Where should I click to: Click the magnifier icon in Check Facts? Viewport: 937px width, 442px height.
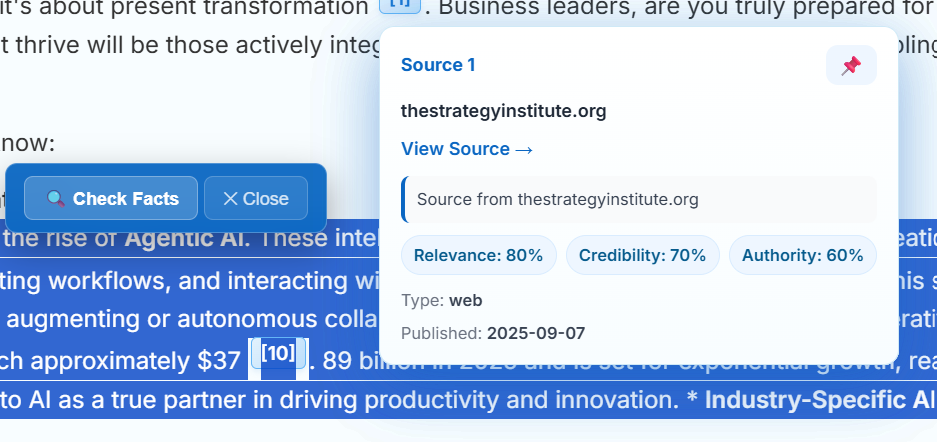(x=56, y=198)
